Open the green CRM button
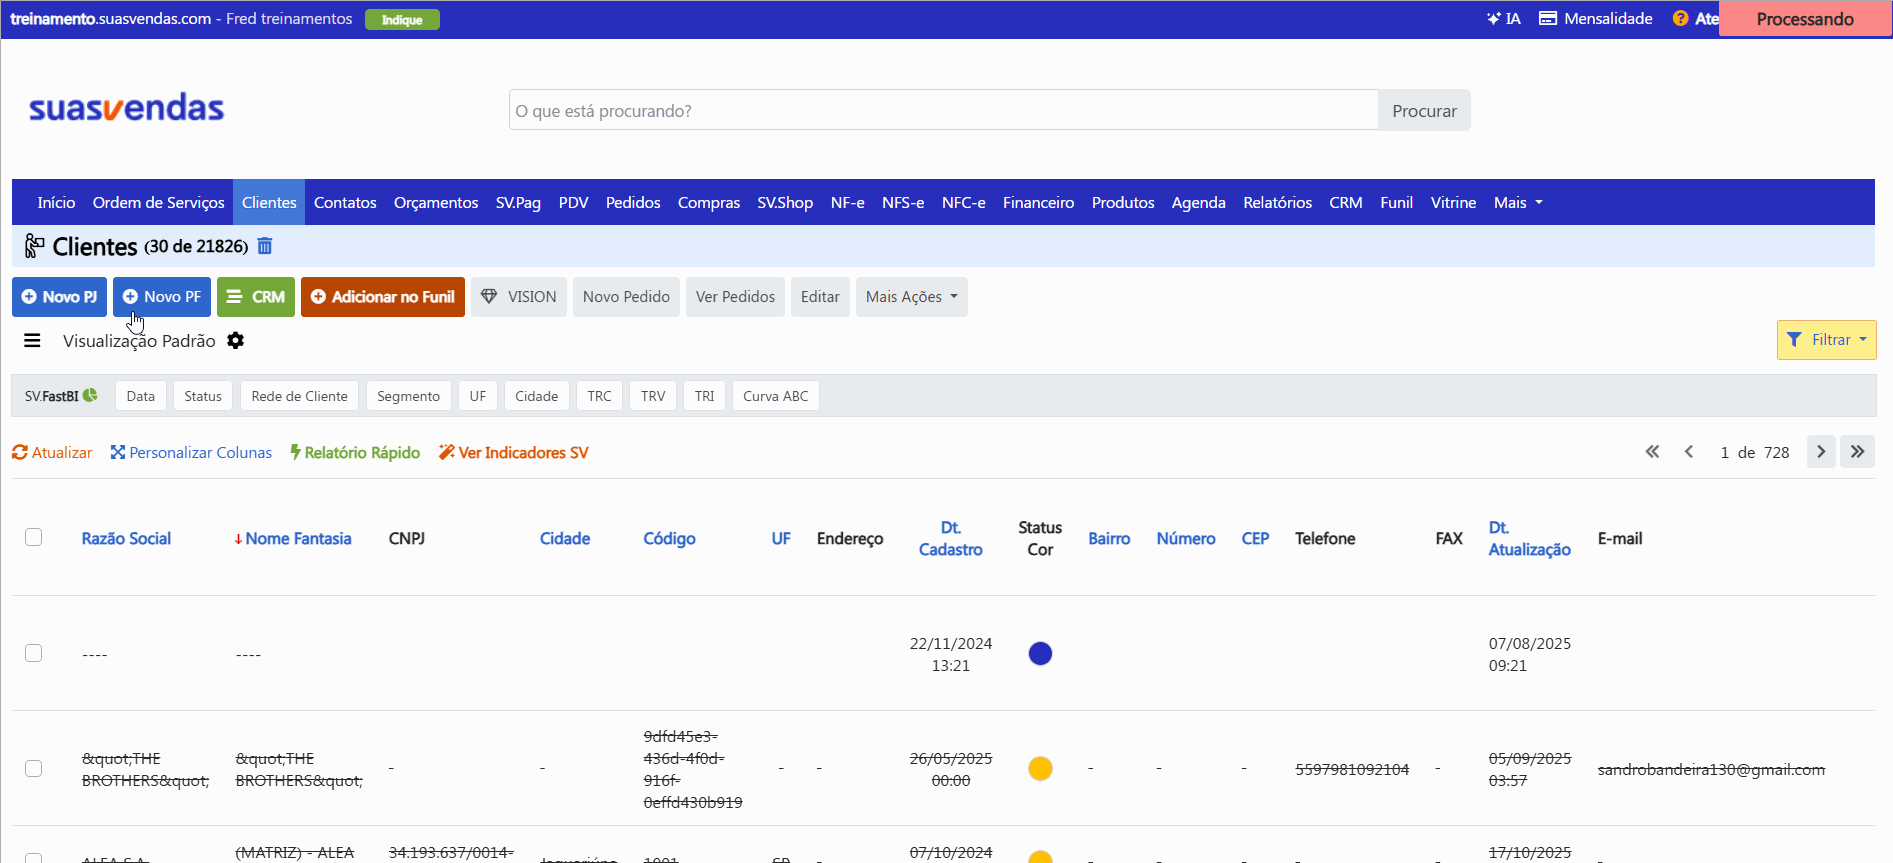 coord(256,297)
